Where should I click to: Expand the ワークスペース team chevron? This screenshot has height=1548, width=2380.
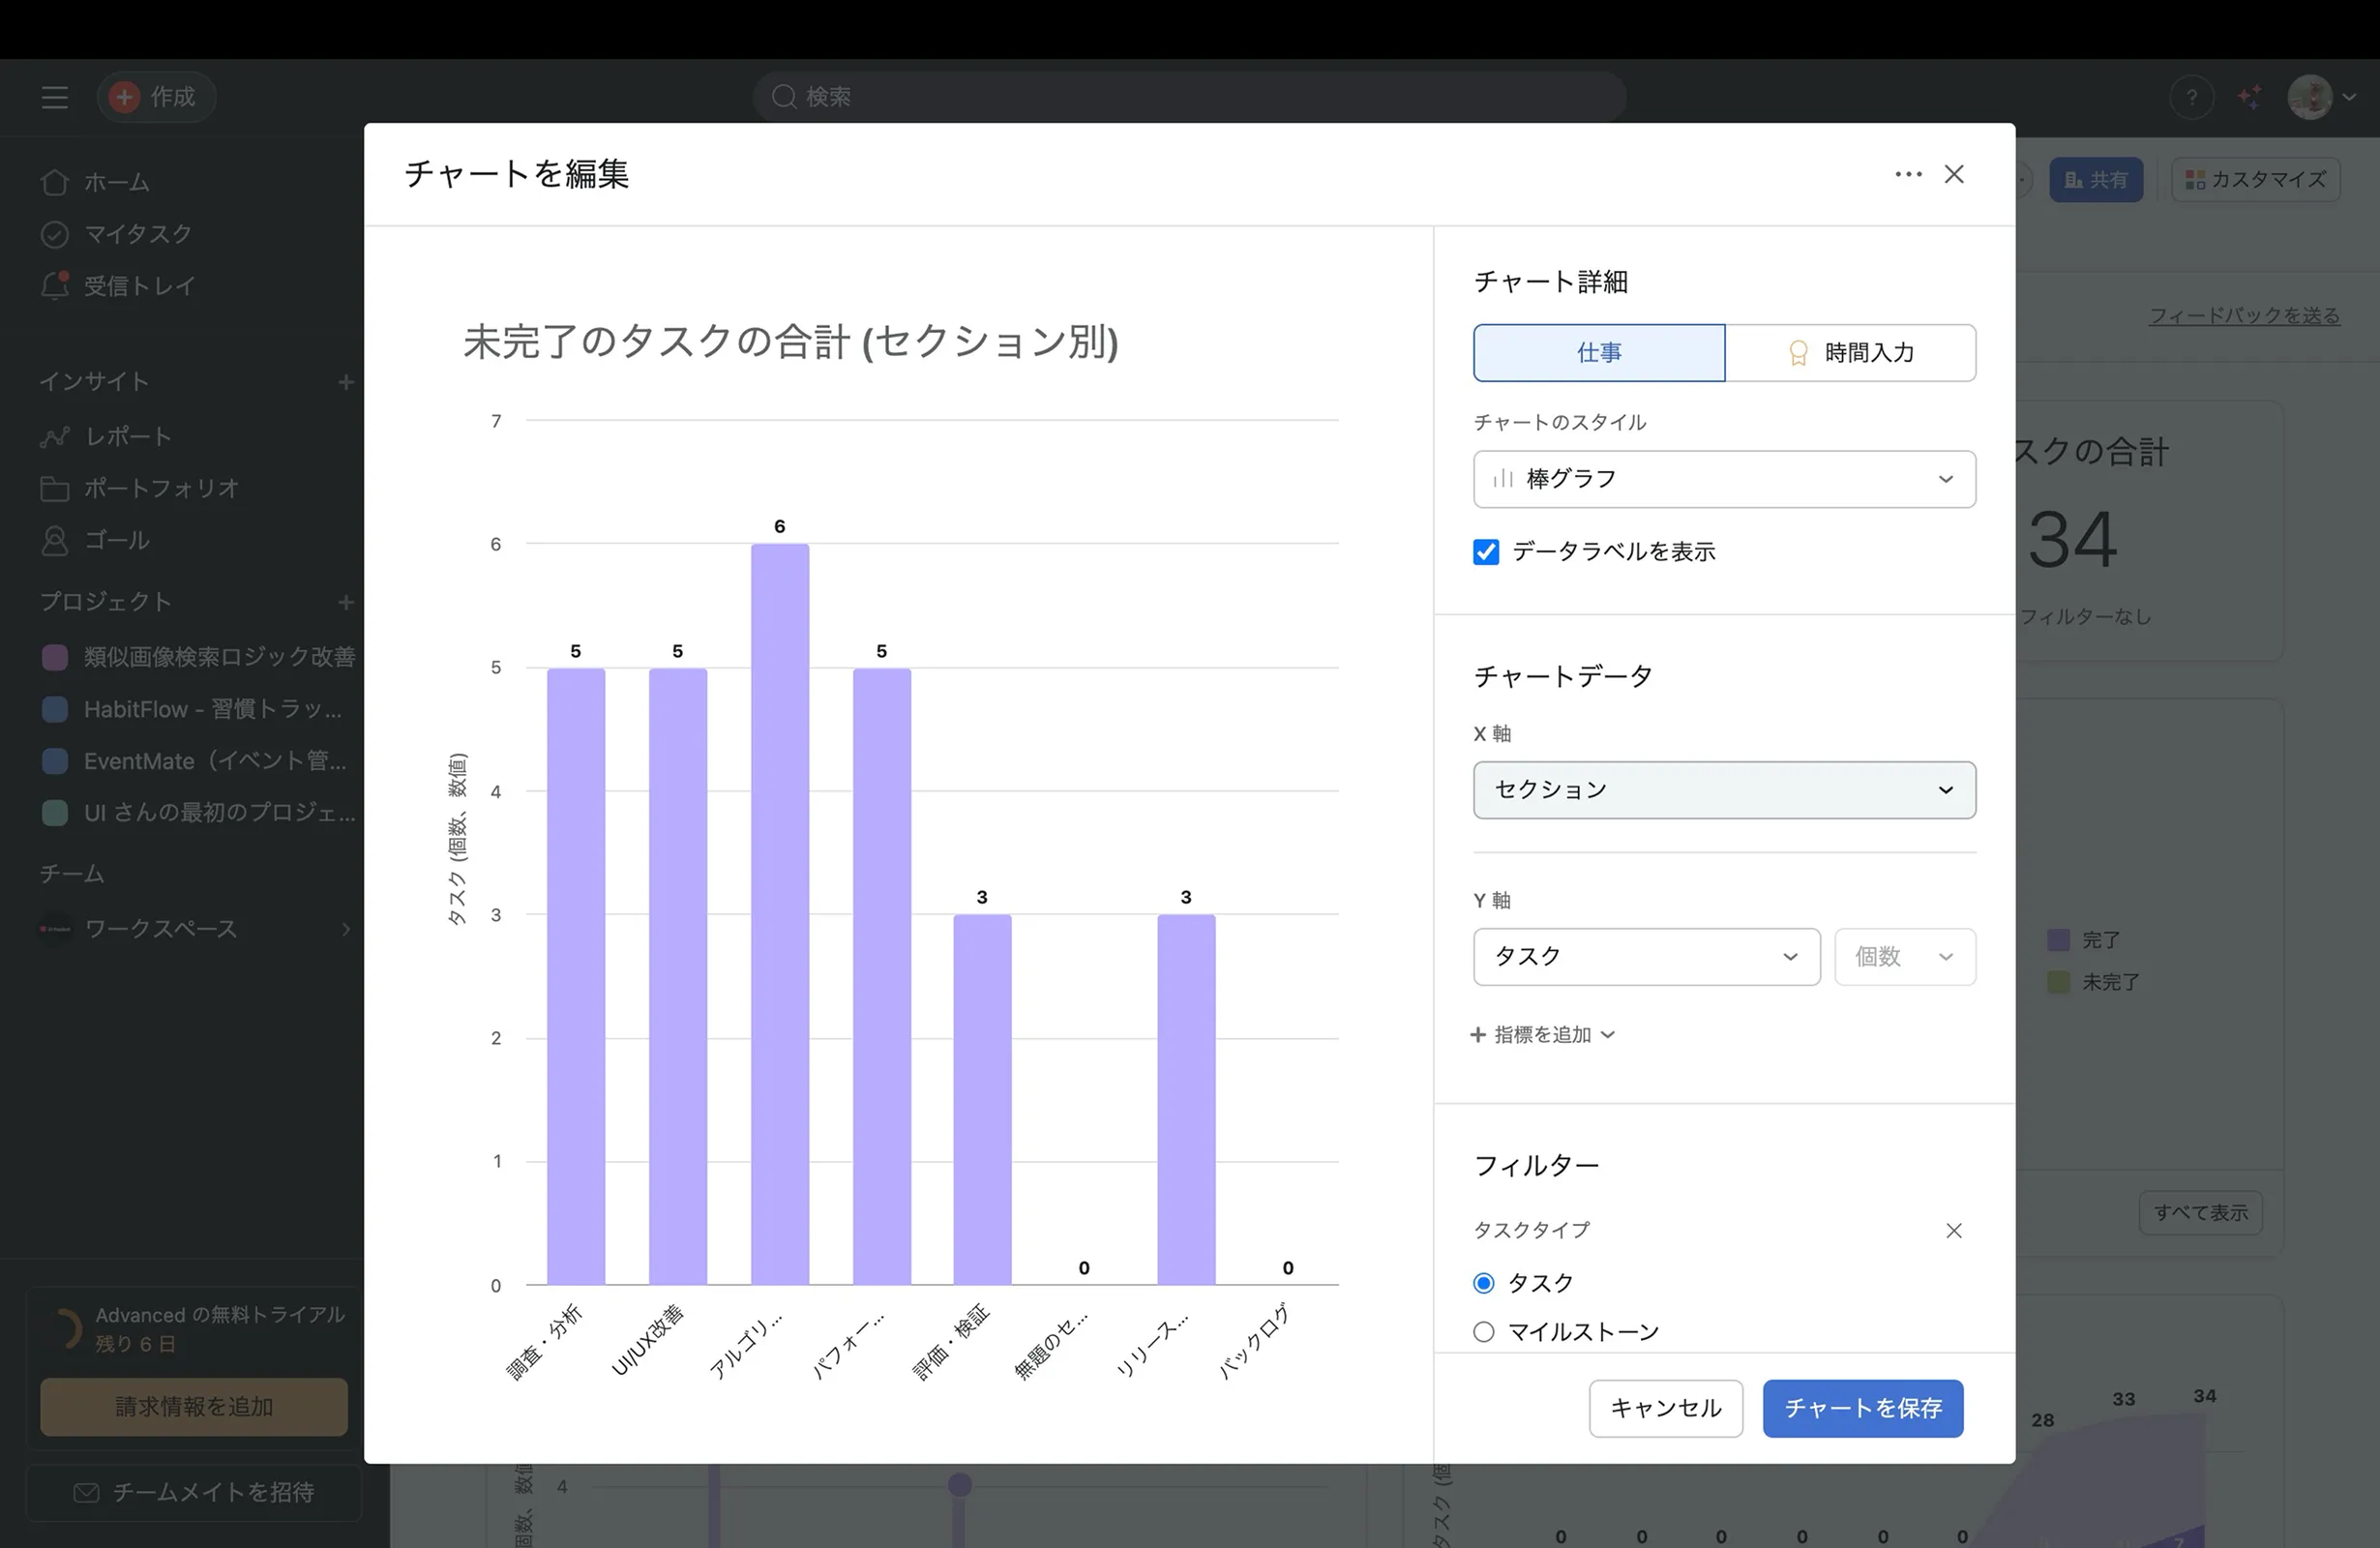(346, 929)
